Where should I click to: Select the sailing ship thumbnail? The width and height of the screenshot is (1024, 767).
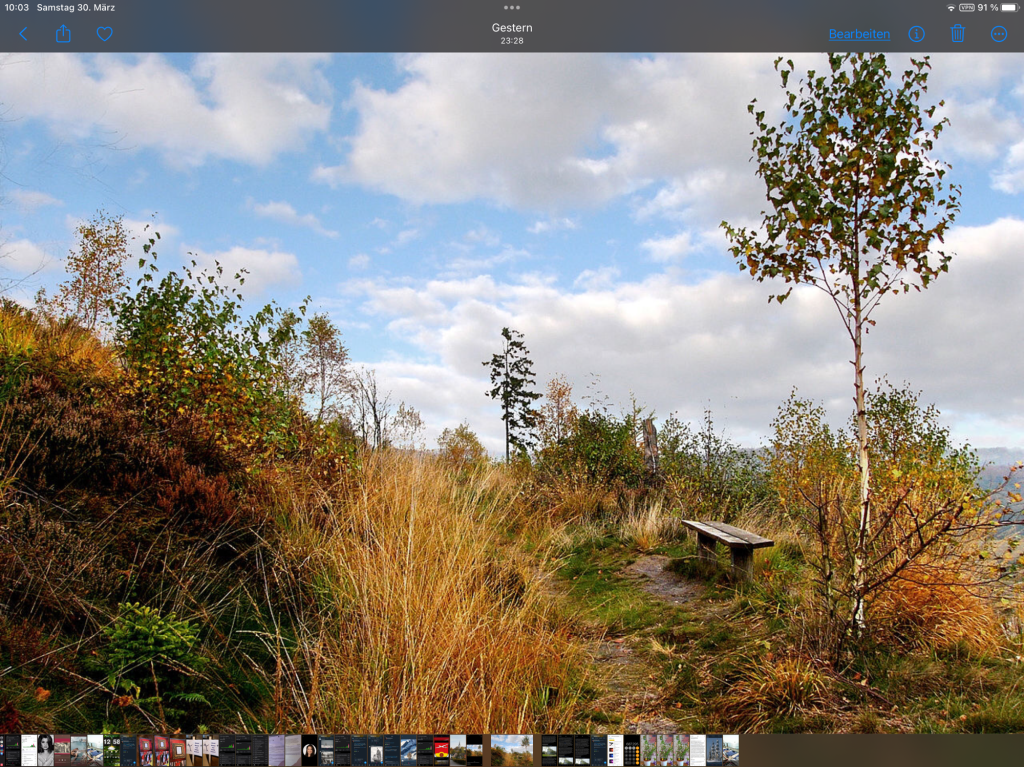714,750
